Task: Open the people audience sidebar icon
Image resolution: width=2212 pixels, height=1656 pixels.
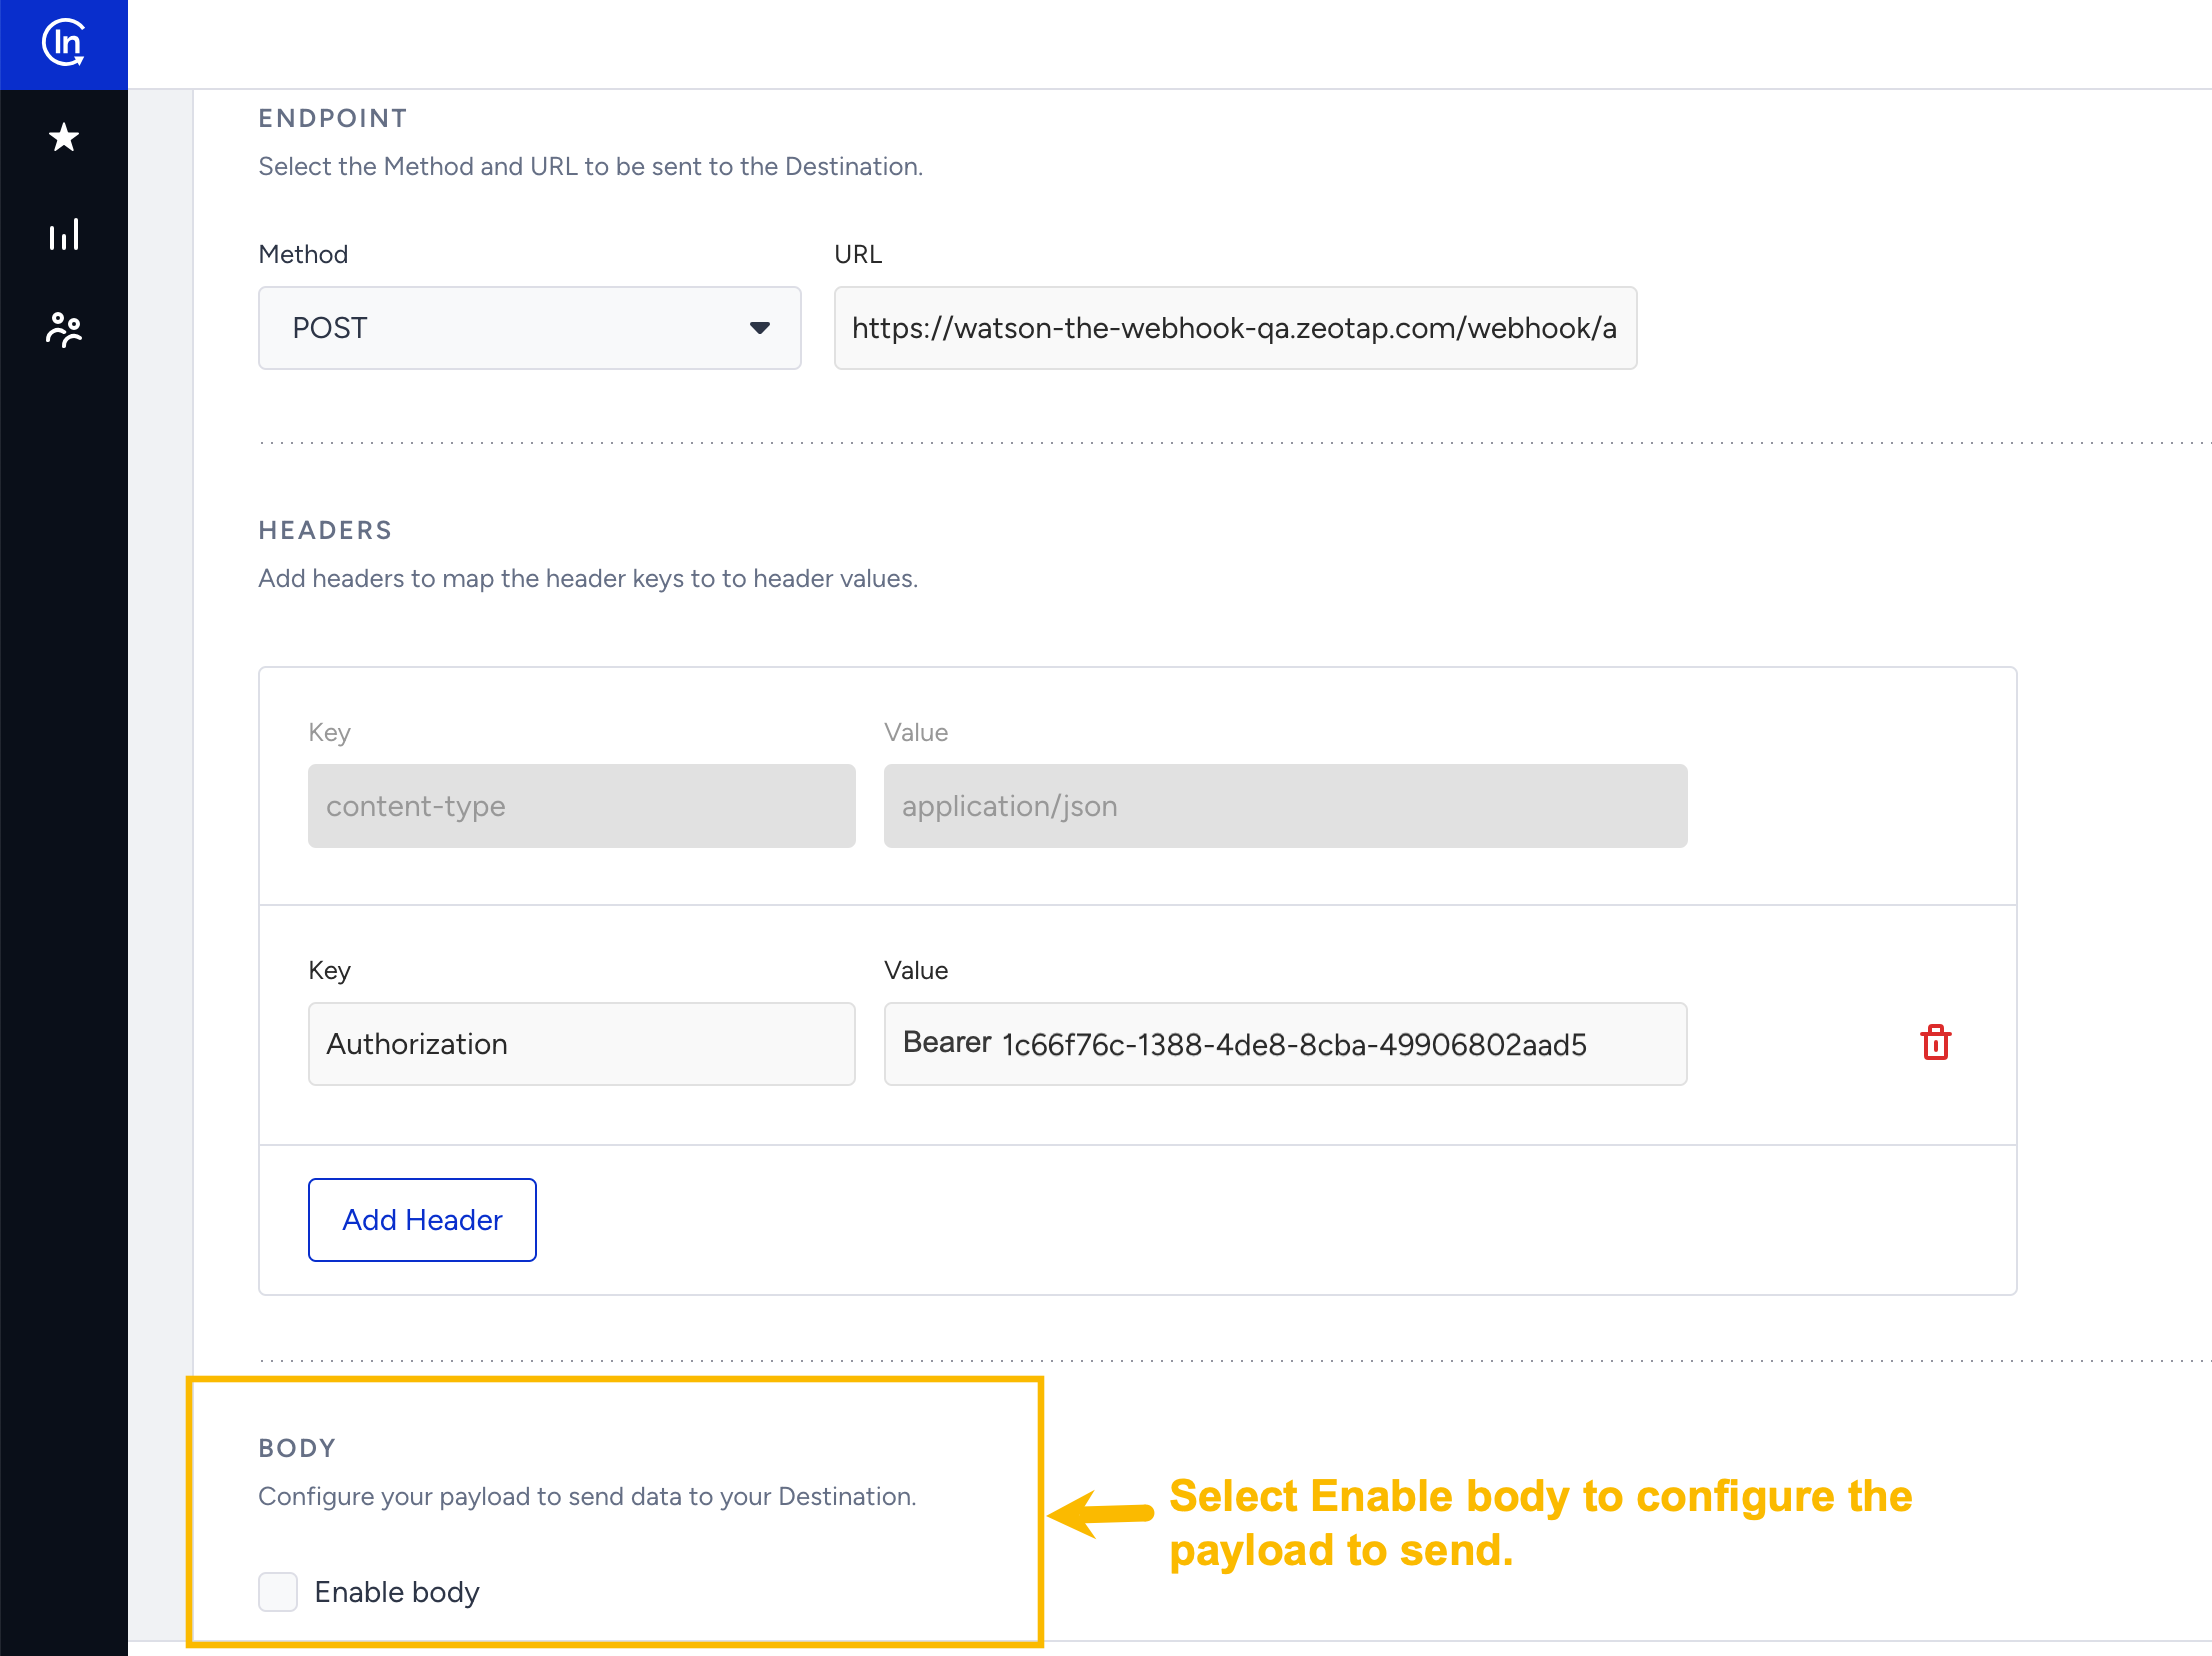Action: (64, 329)
